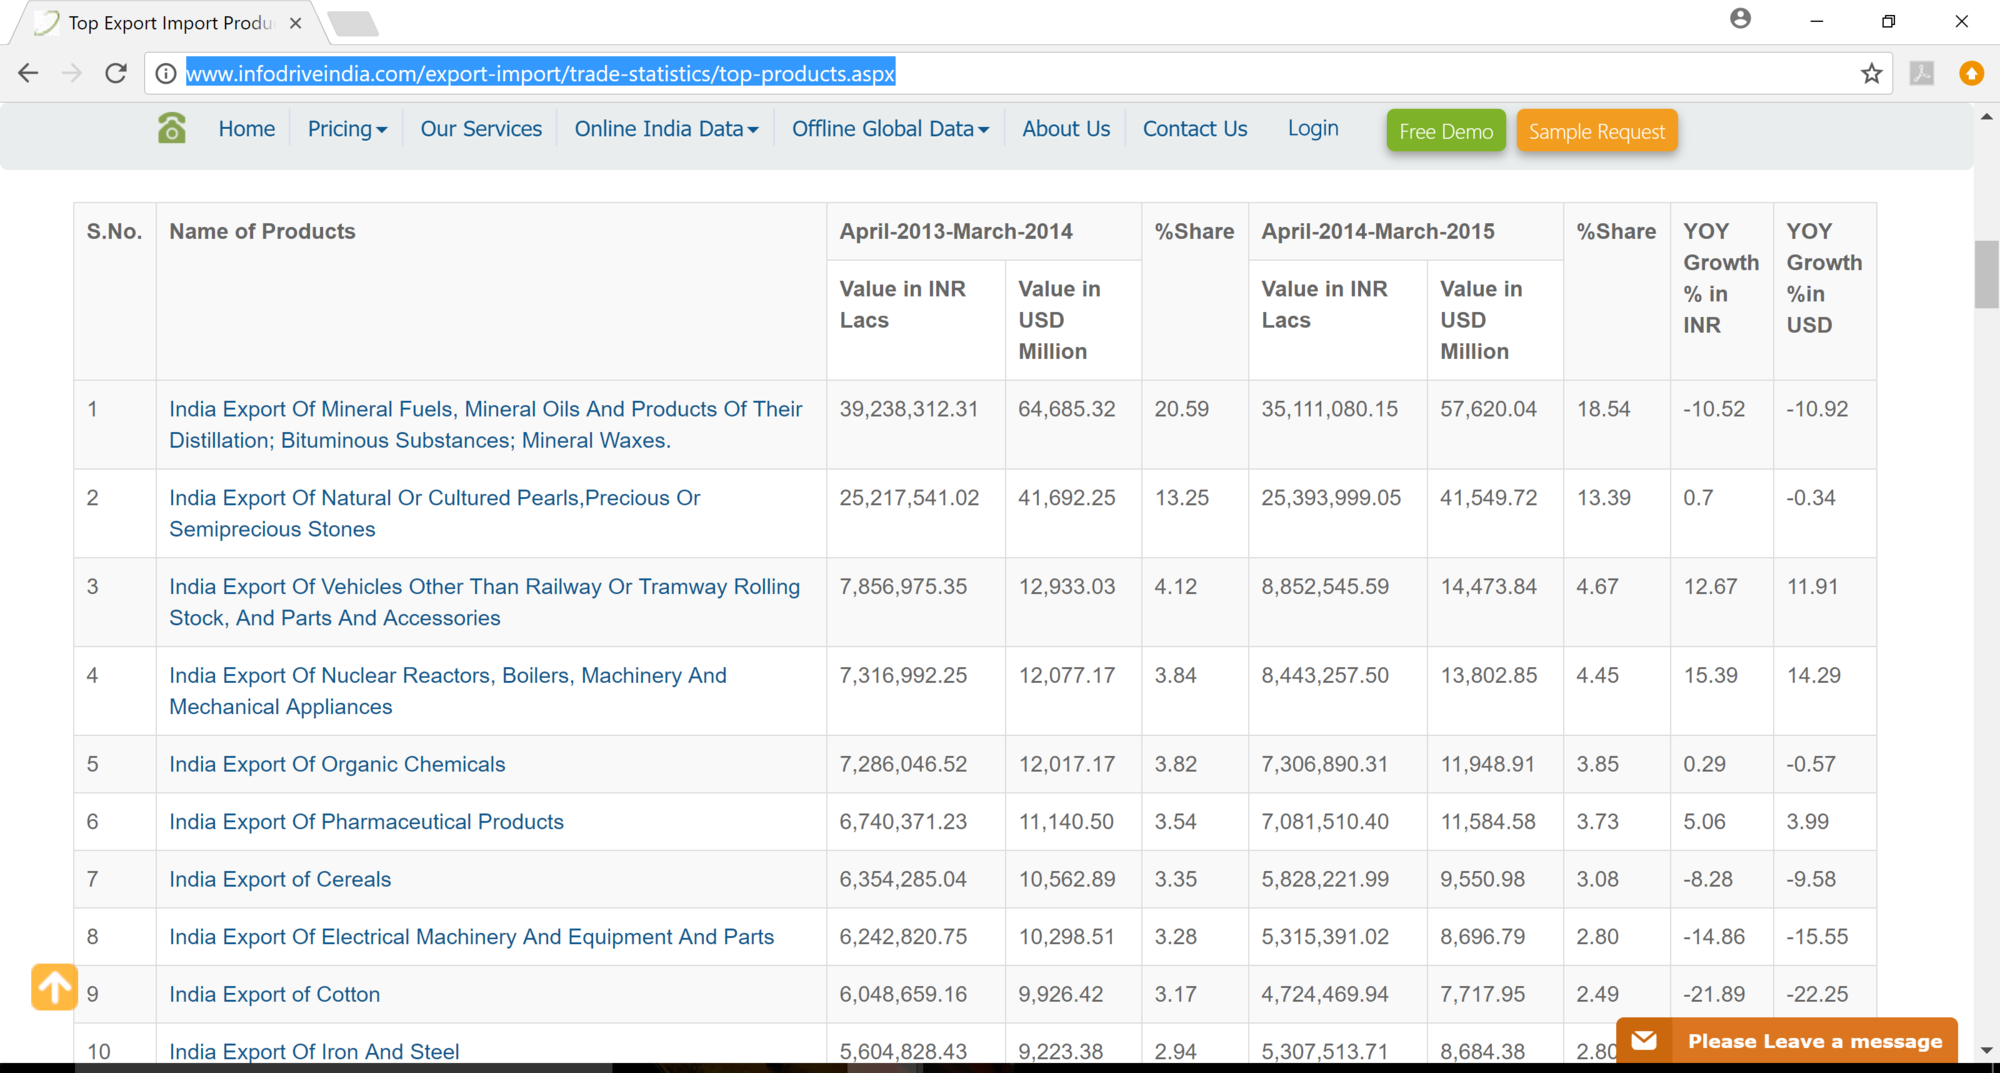Click the green Free Demo button
2000x1073 pixels.
click(1446, 131)
